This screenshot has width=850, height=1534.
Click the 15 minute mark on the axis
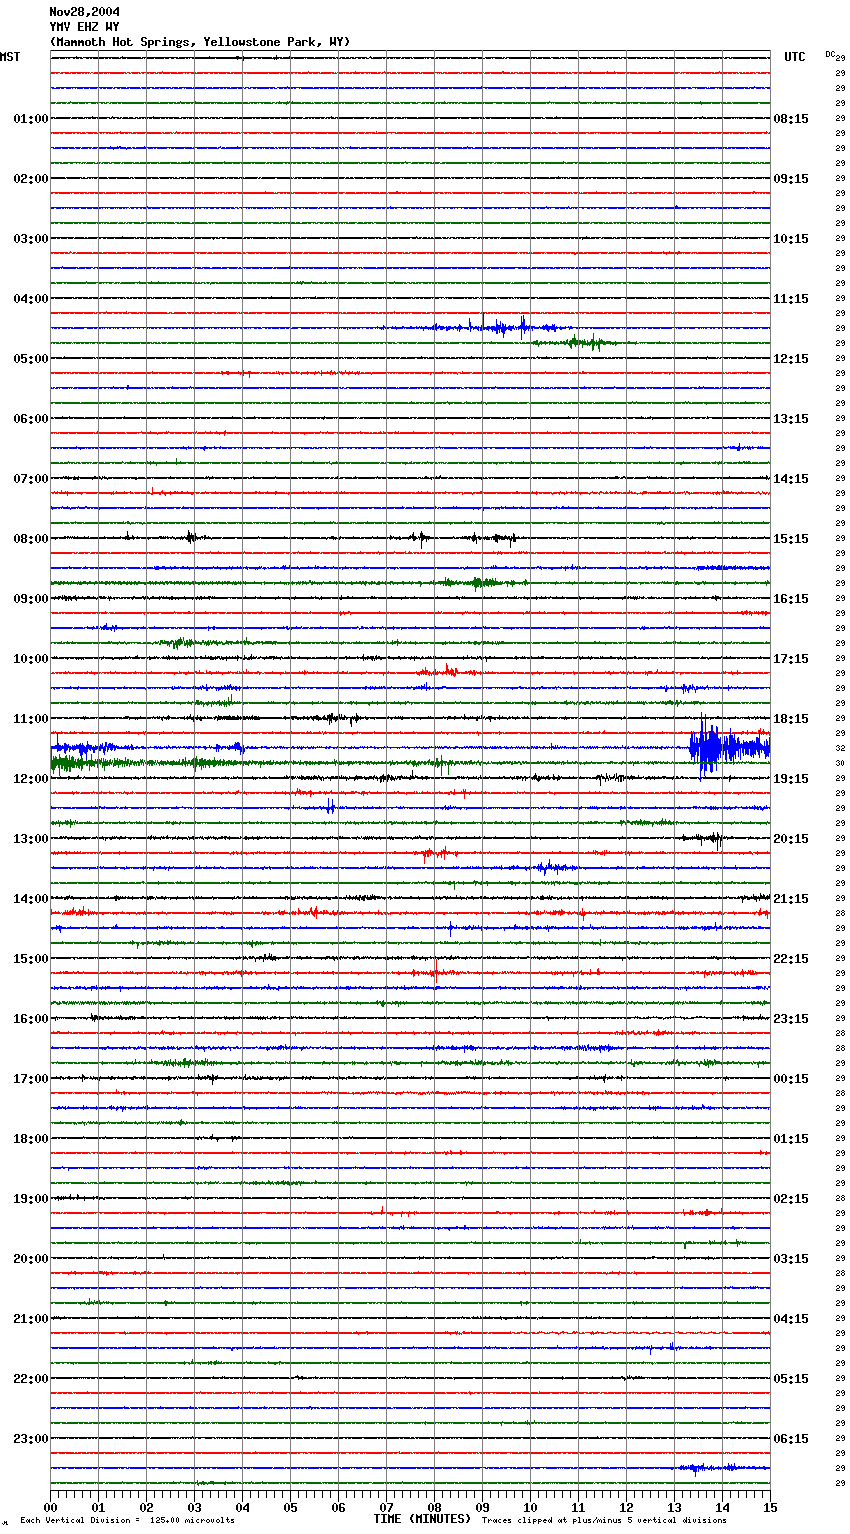point(770,1507)
